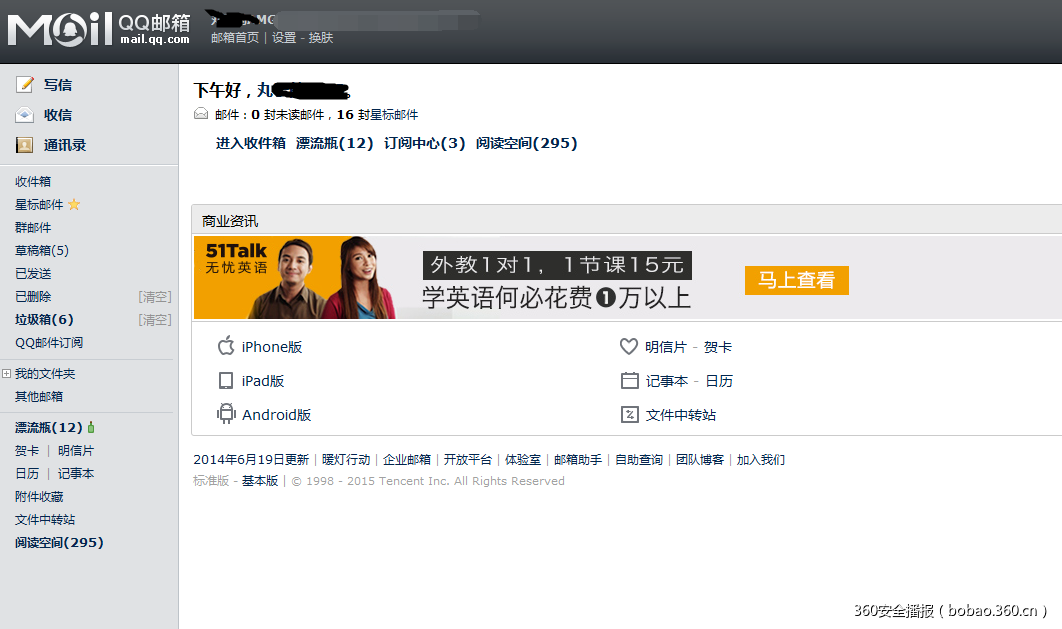Open the contacts address book icon
The height and width of the screenshot is (629, 1062).
point(24,145)
